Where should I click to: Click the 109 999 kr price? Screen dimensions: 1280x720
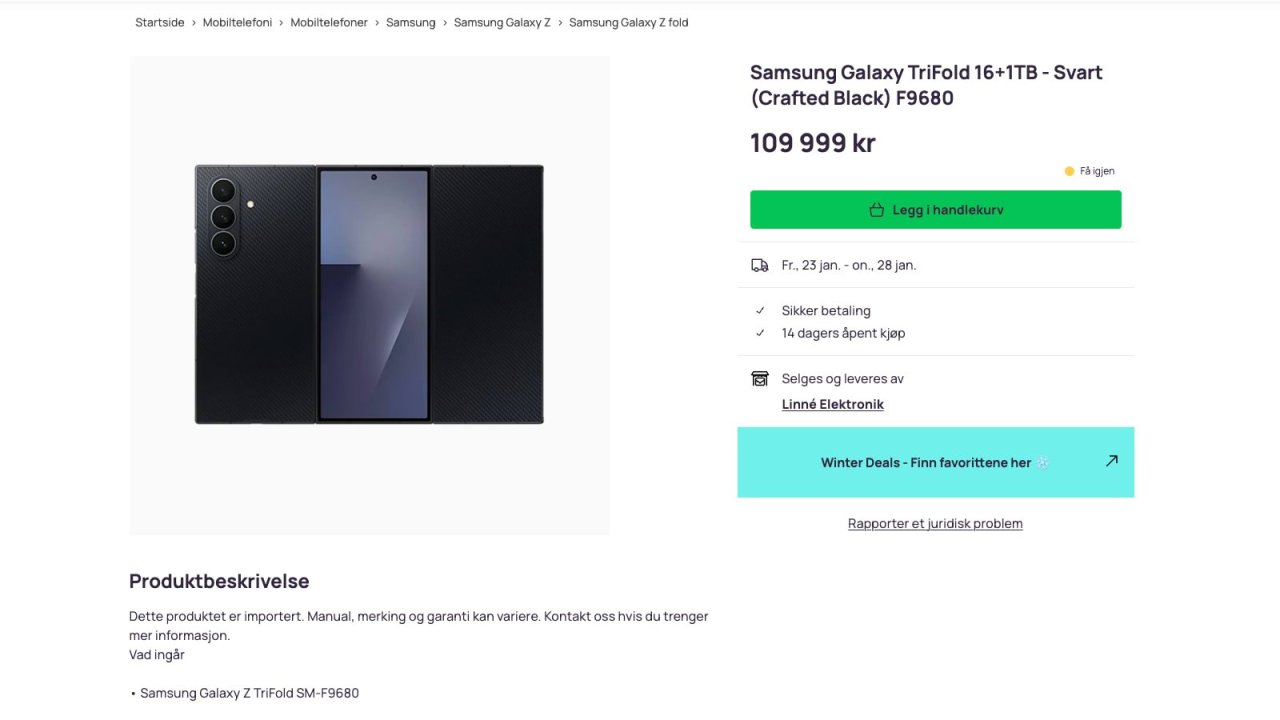pyautogui.click(x=812, y=143)
